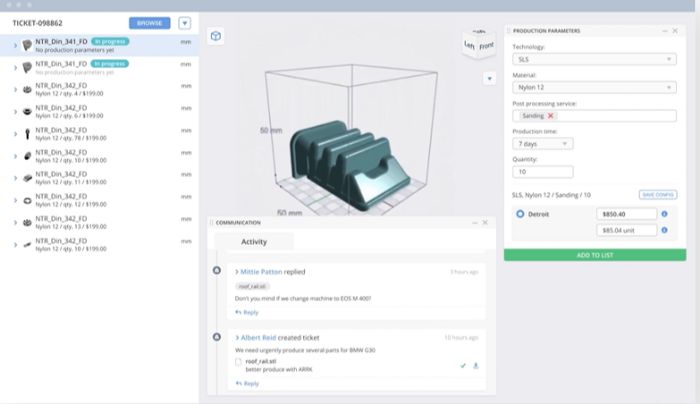The width and height of the screenshot is (700, 404).
Task: Click the part thumbnail in the qty. 4 row
Action: point(27,90)
